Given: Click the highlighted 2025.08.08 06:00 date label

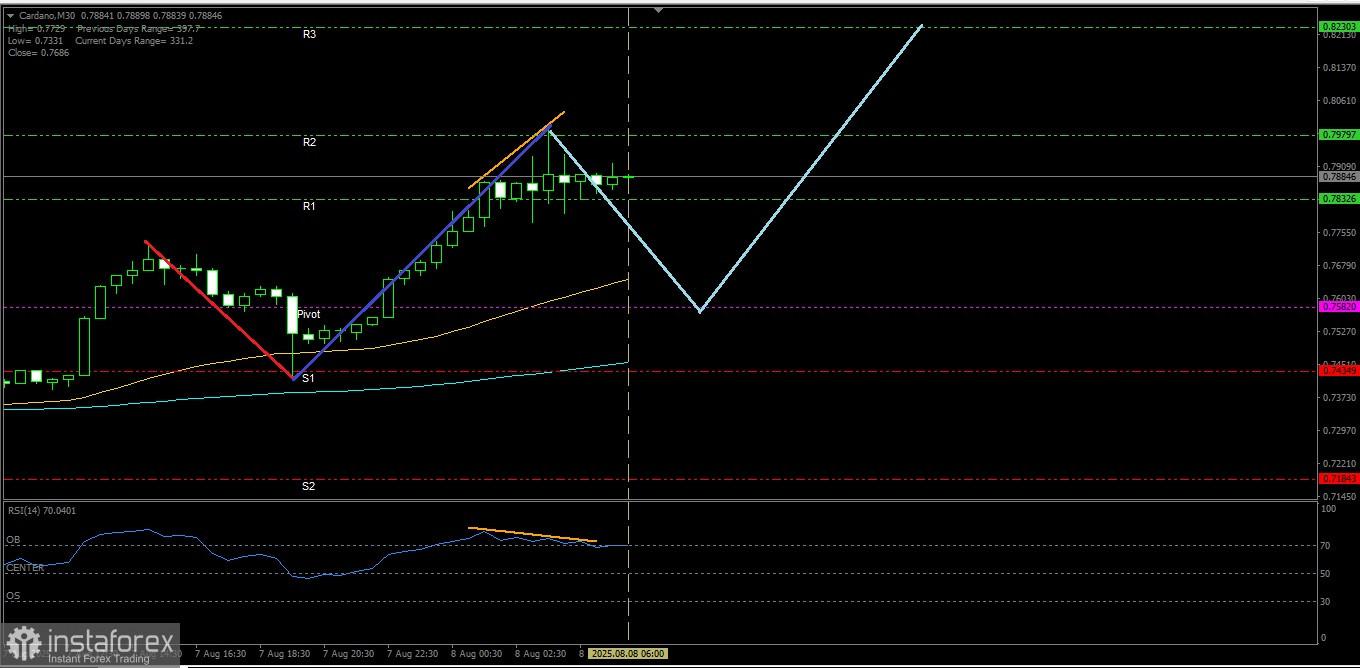Looking at the screenshot, I should [x=628, y=653].
